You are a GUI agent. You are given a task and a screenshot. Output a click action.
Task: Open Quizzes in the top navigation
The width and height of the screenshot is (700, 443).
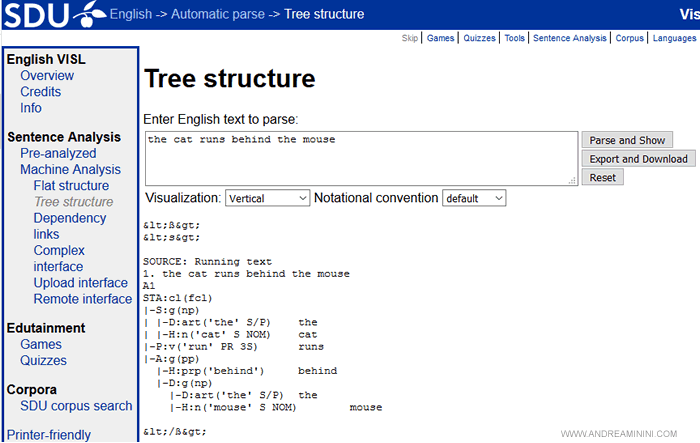480,38
